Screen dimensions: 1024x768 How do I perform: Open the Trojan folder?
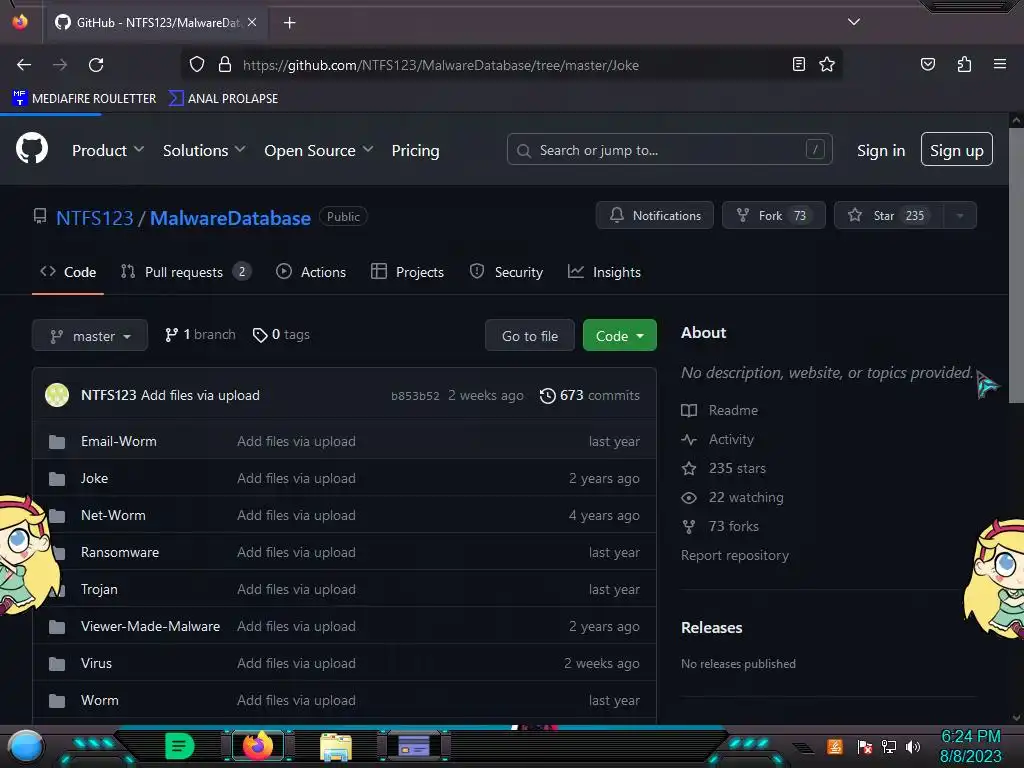[x=99, y=589]
